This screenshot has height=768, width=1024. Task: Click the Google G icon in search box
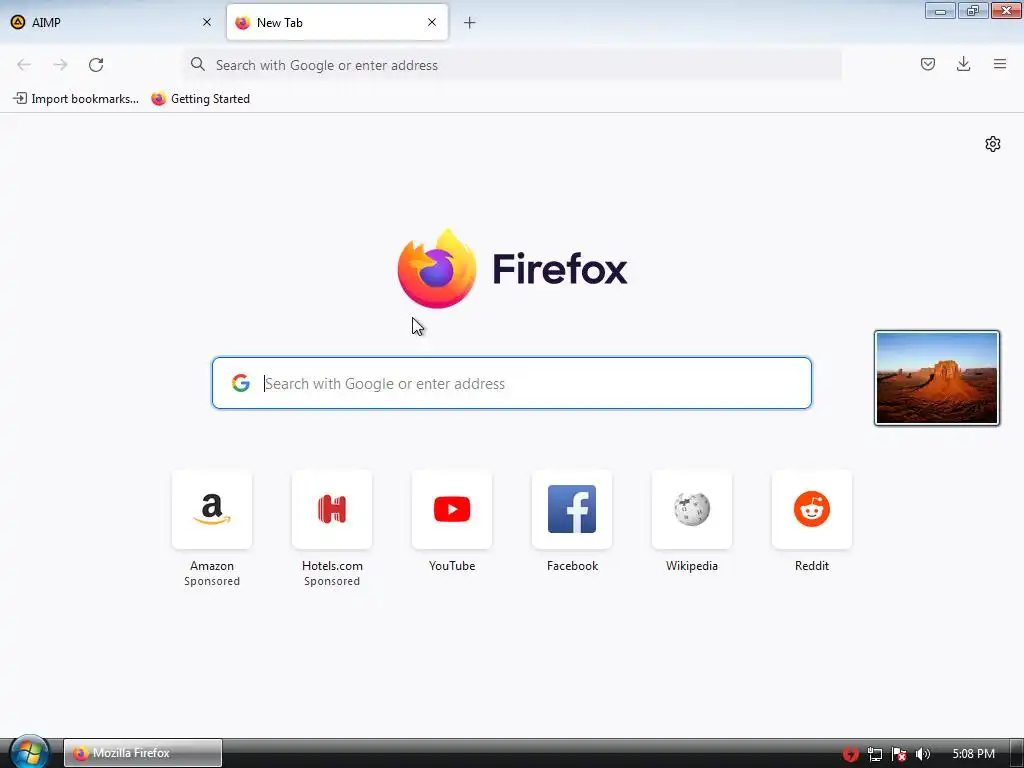(240, 383)
